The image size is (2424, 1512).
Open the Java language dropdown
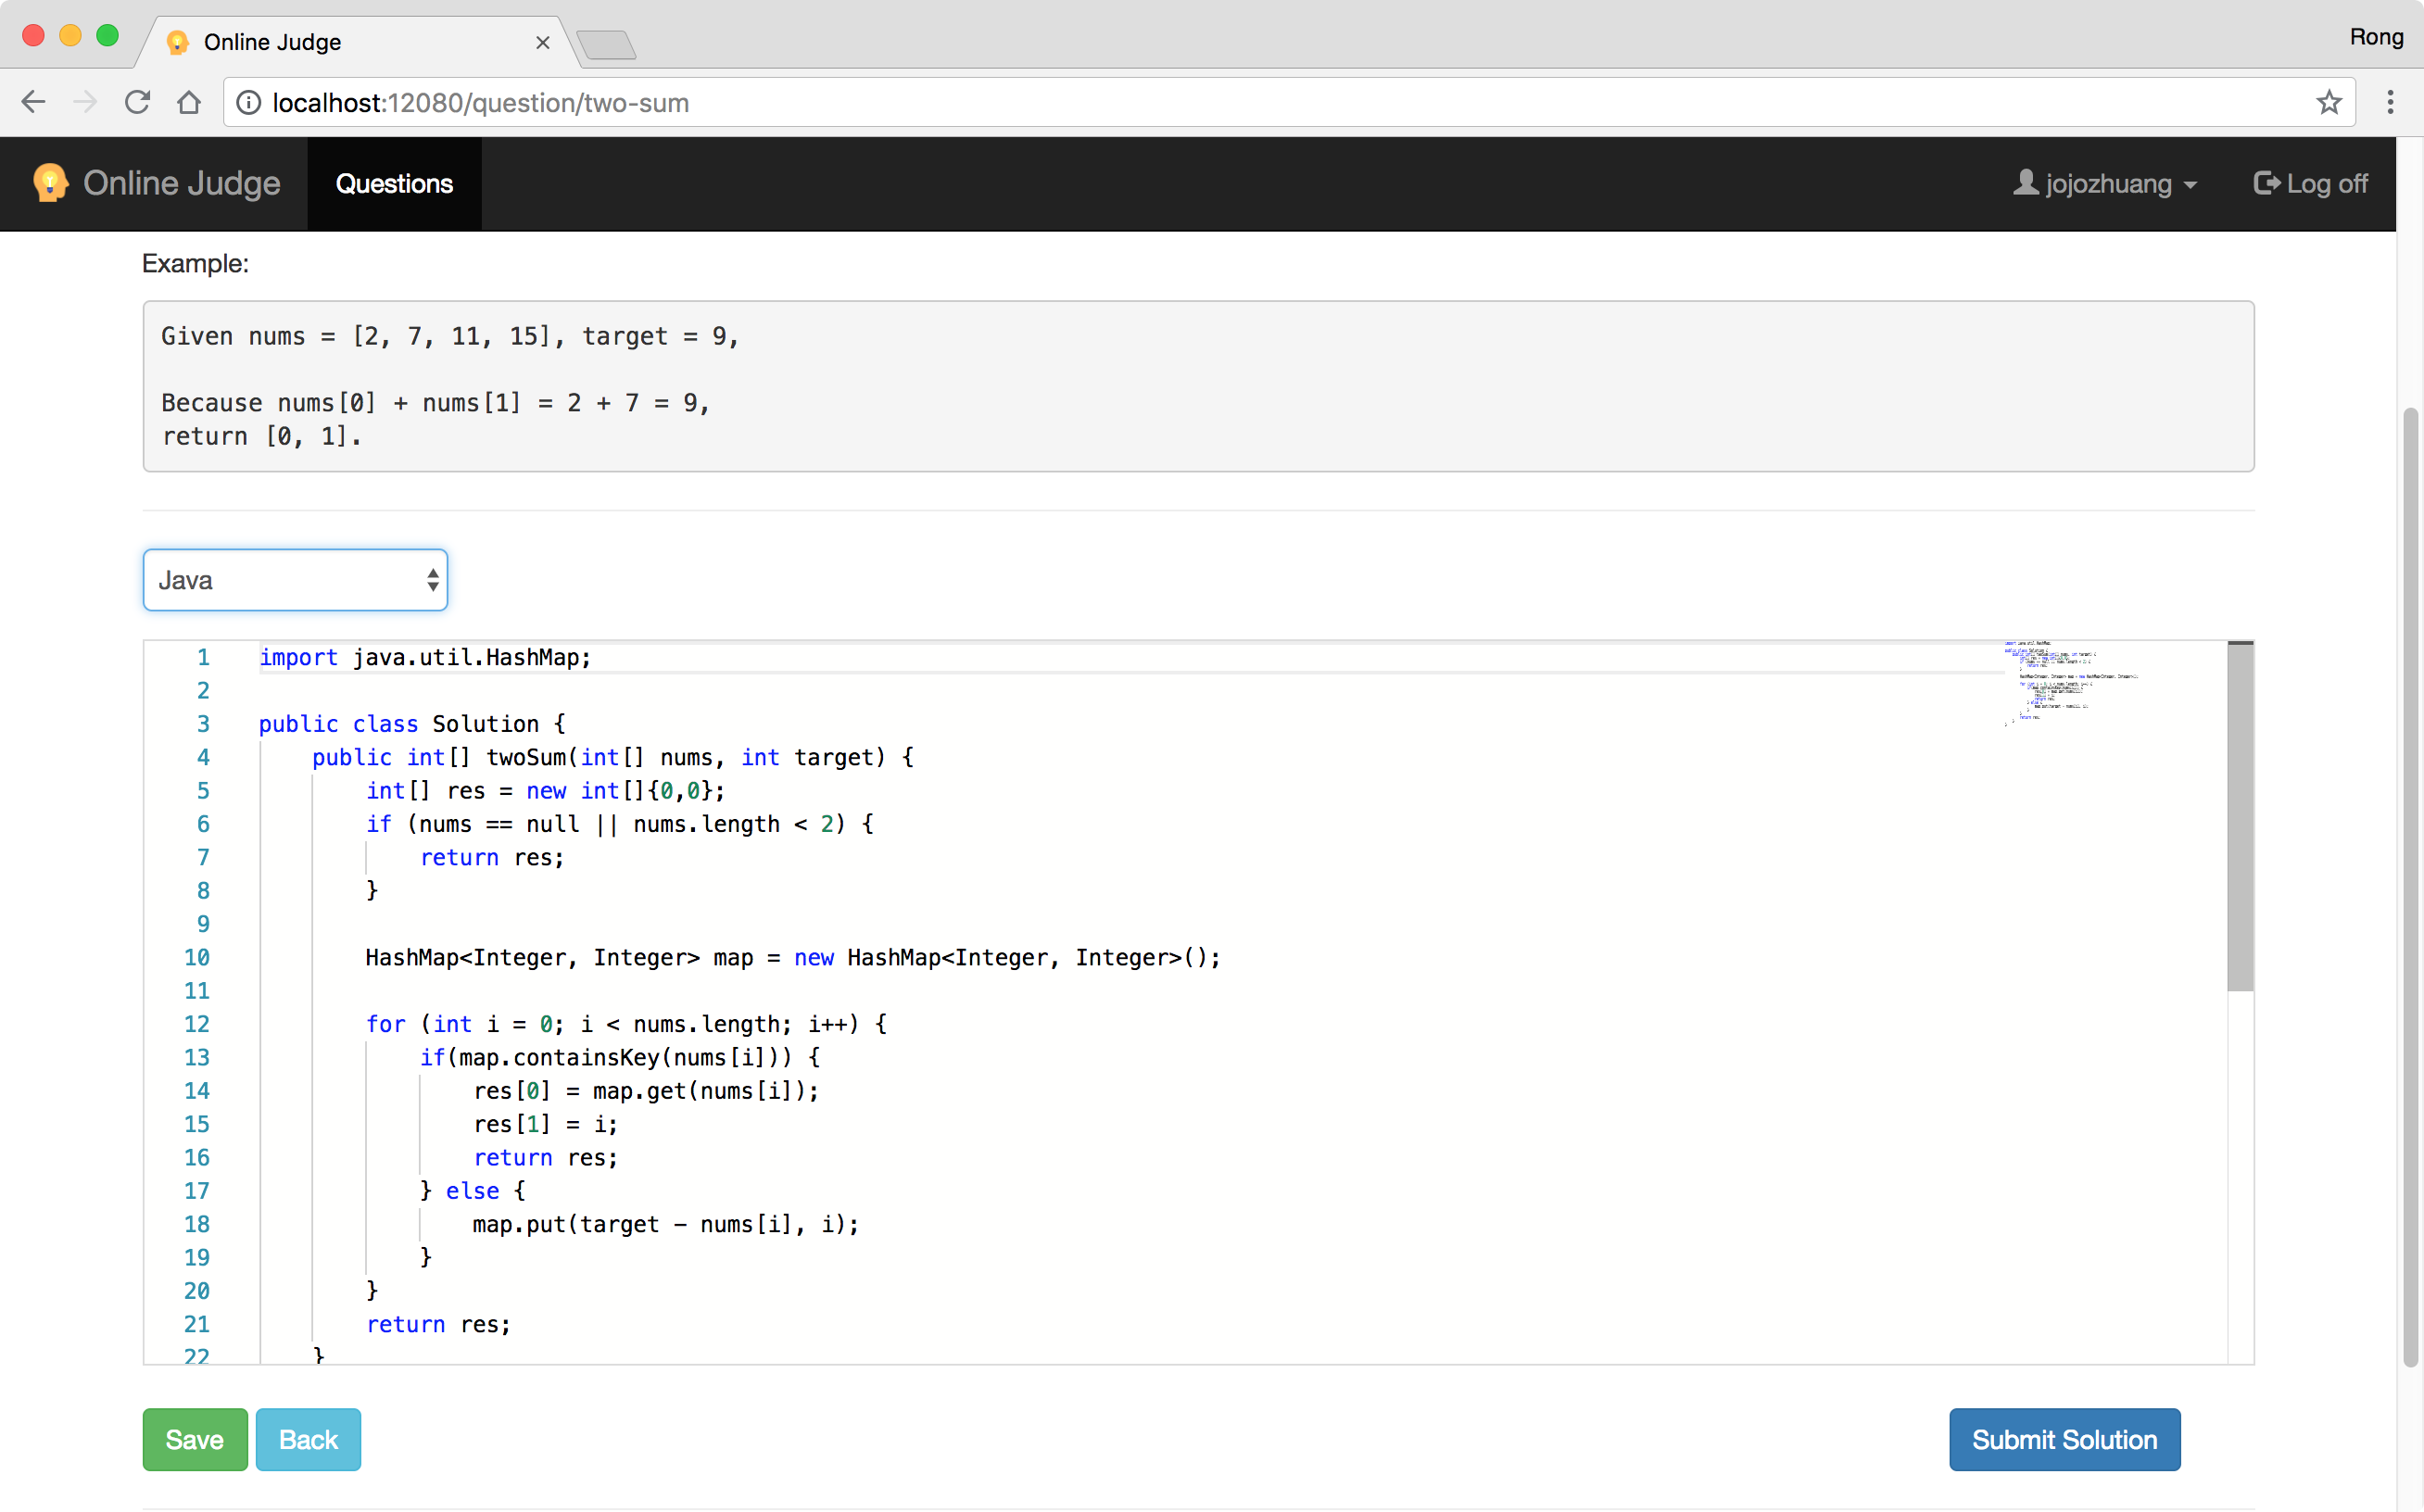pyautogui.click(x=295, y=580)
